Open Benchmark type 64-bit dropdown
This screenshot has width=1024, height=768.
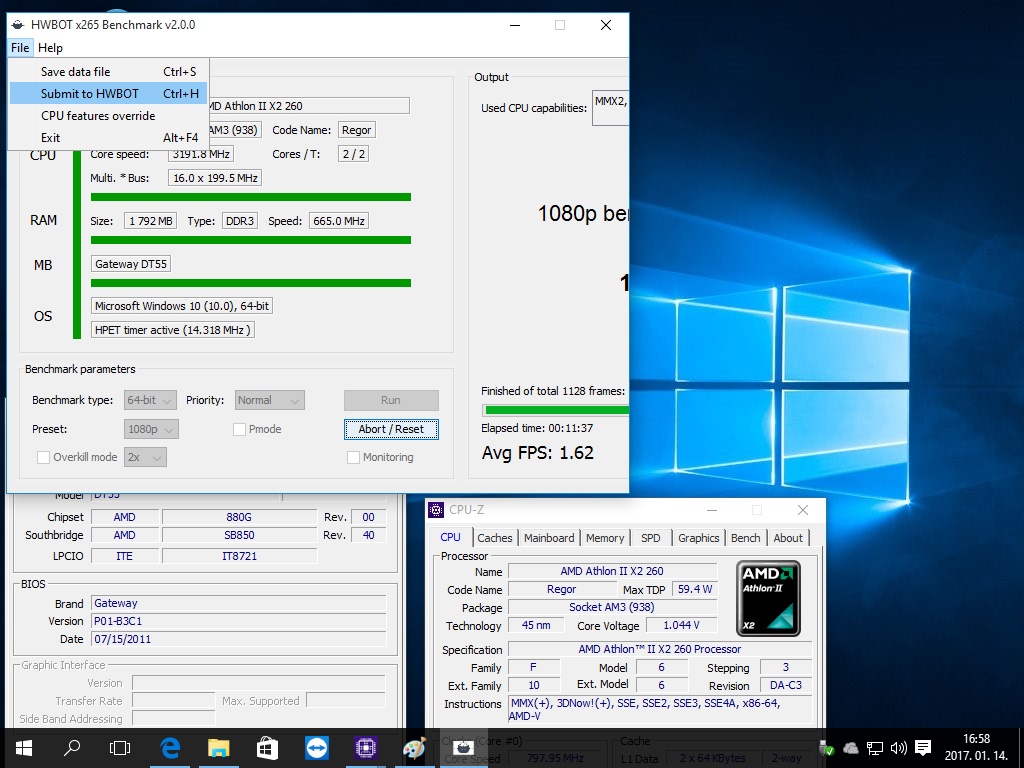(150, 400)
